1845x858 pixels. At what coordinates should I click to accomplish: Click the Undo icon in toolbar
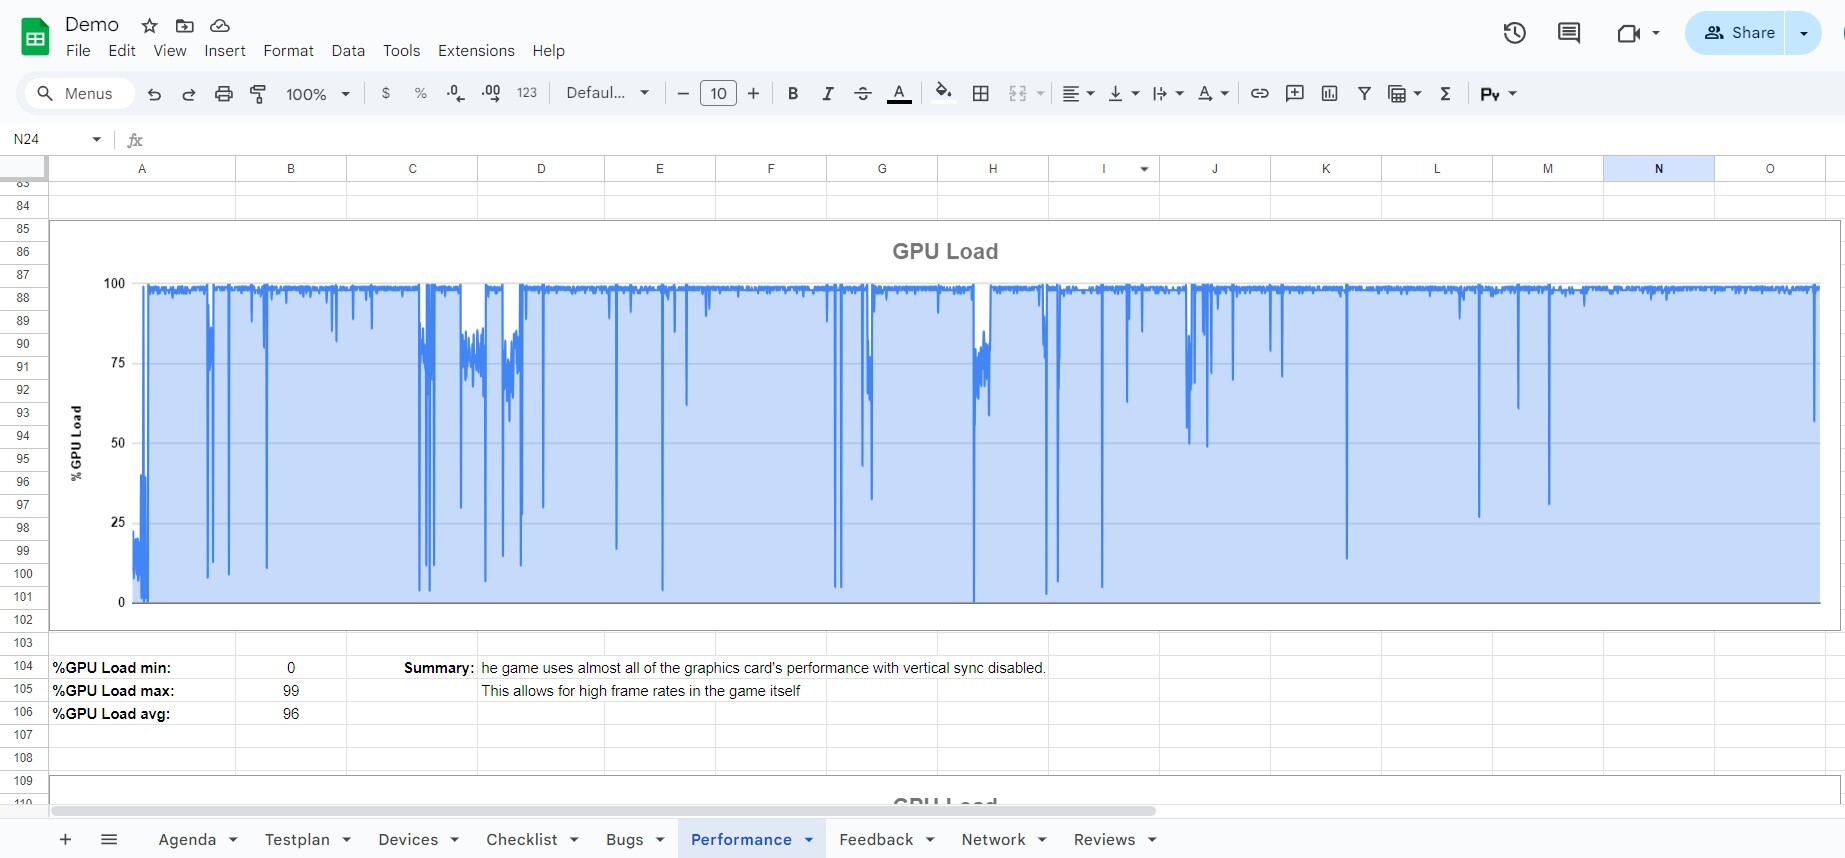pos(154,94)
